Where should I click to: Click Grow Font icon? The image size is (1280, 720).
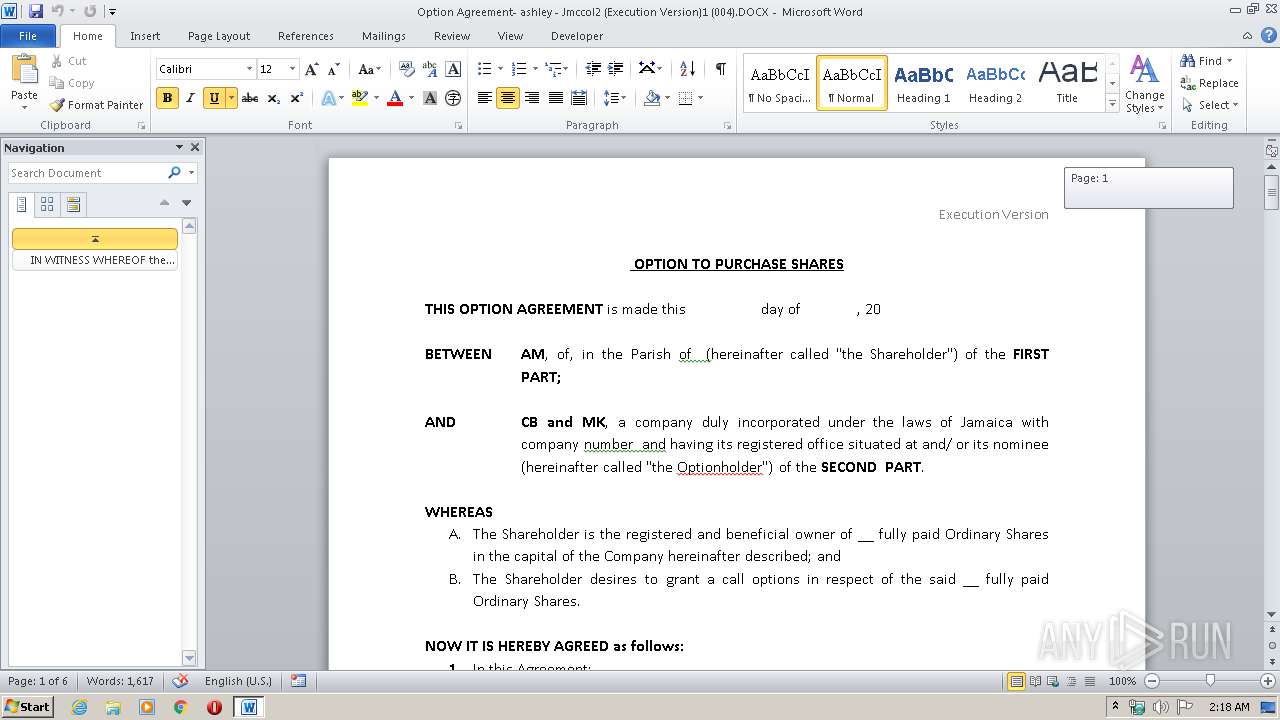pyautogui.click(x=312, y=69)
